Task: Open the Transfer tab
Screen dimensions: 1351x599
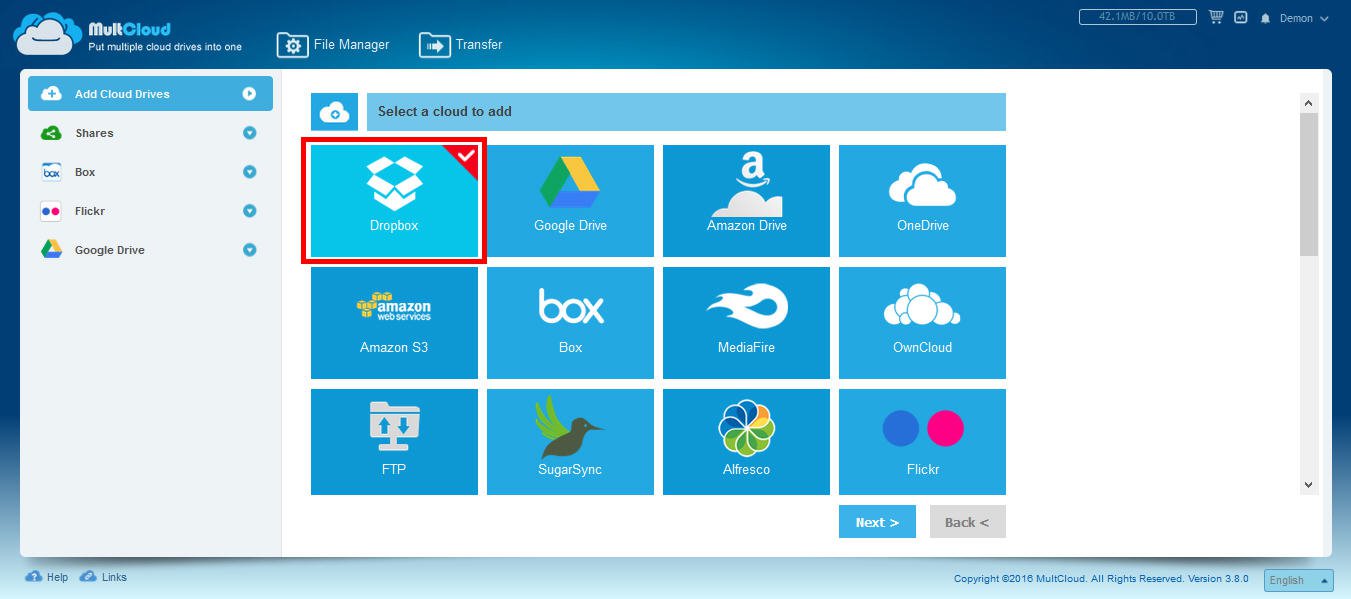Action: click(x=461, y=45)
